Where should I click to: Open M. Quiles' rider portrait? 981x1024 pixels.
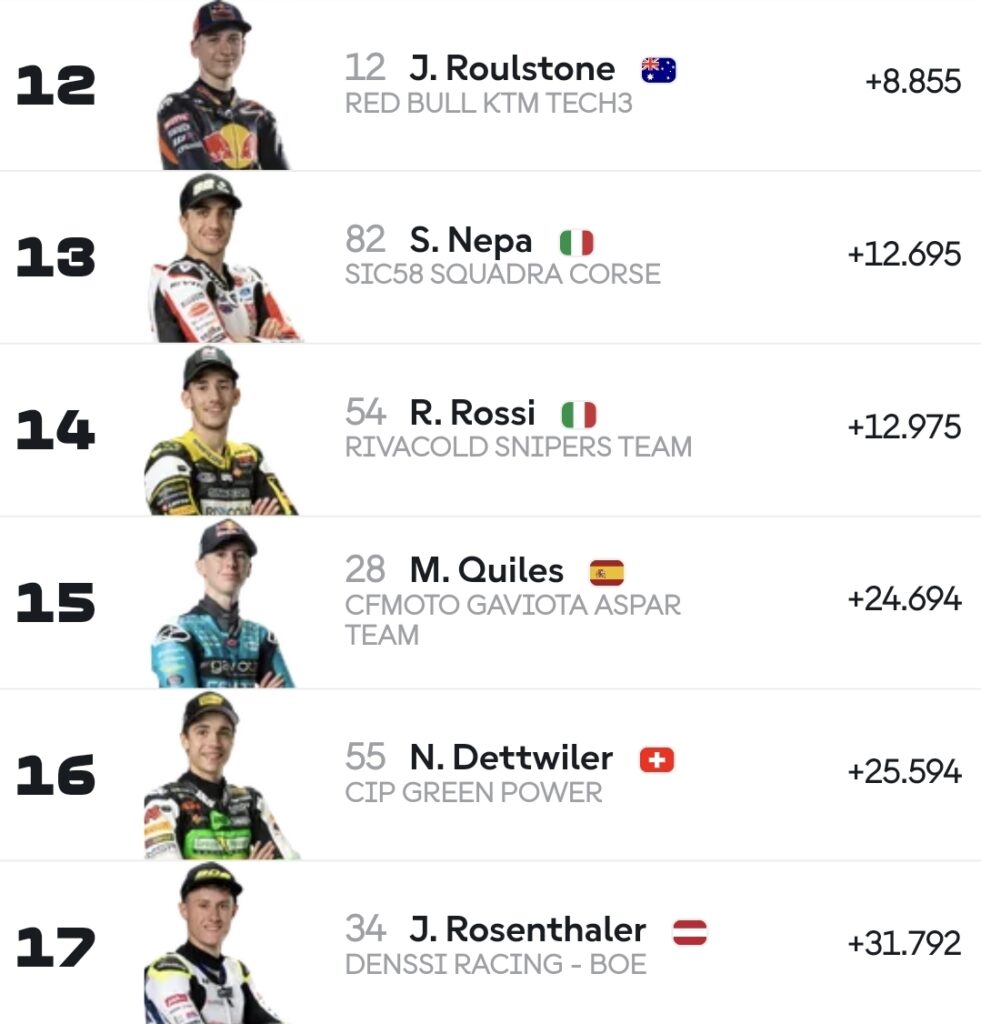[x=223, y=603]
